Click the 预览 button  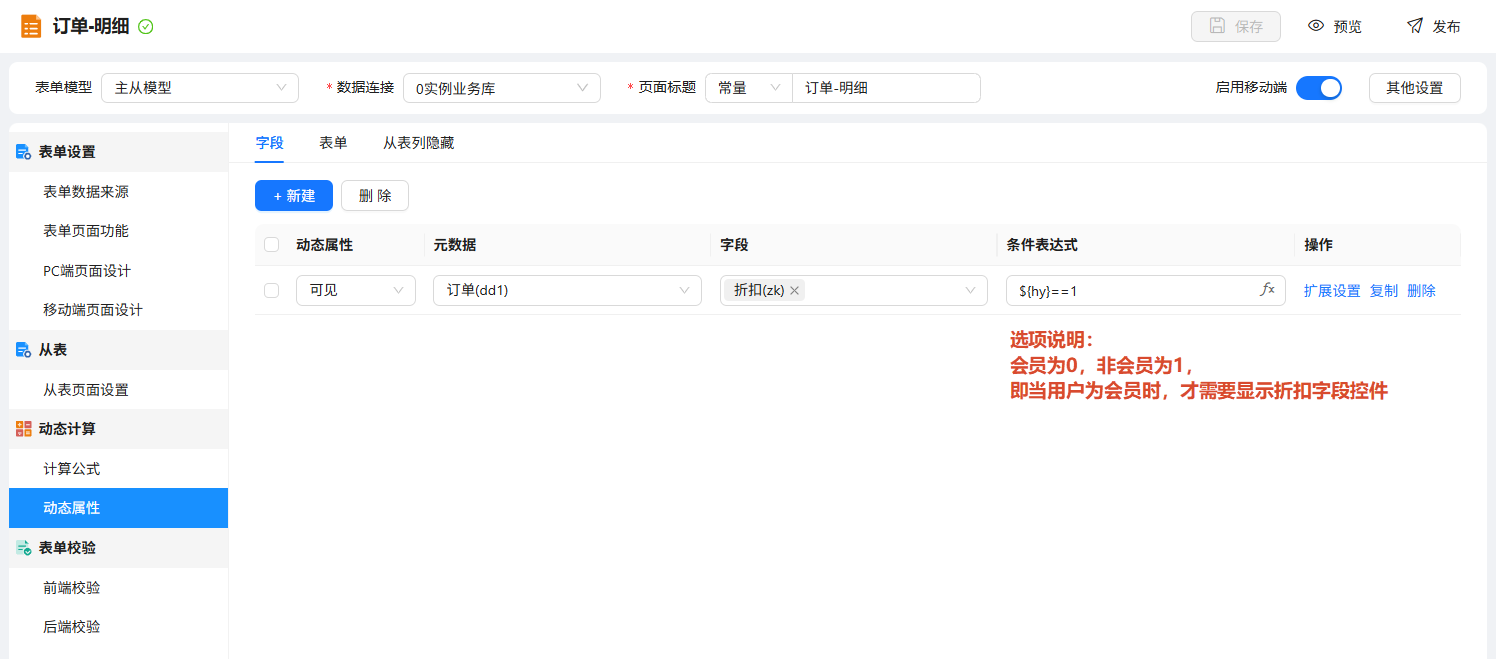1335,27
